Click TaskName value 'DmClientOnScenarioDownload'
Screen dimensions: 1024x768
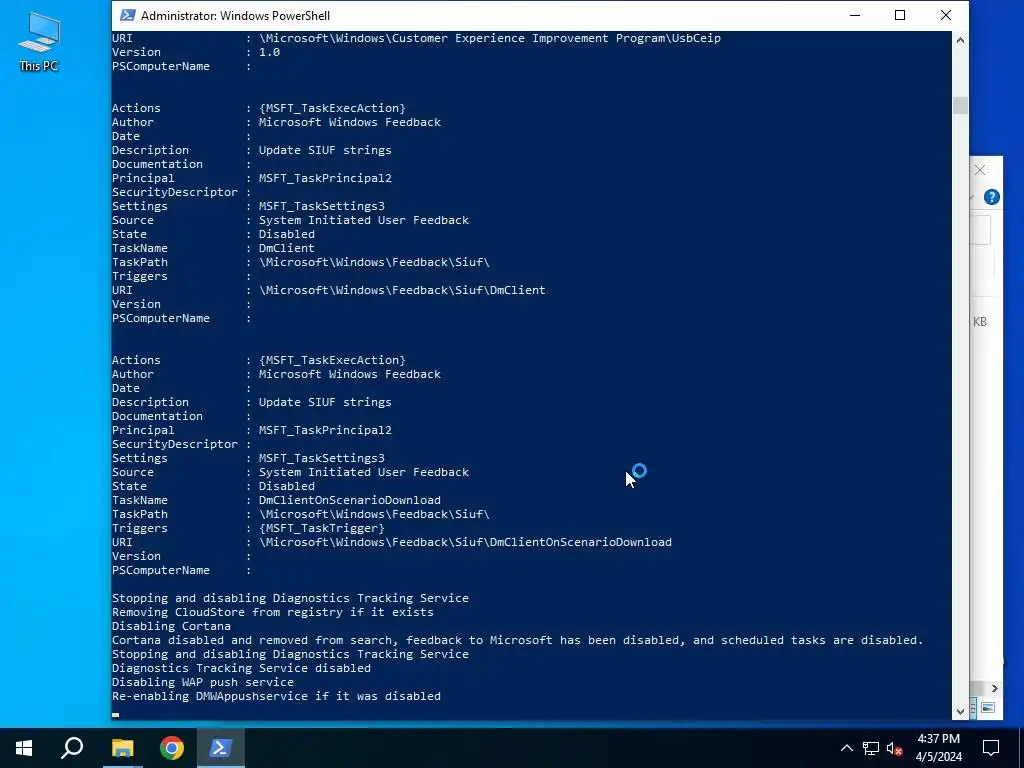(349, 500)
